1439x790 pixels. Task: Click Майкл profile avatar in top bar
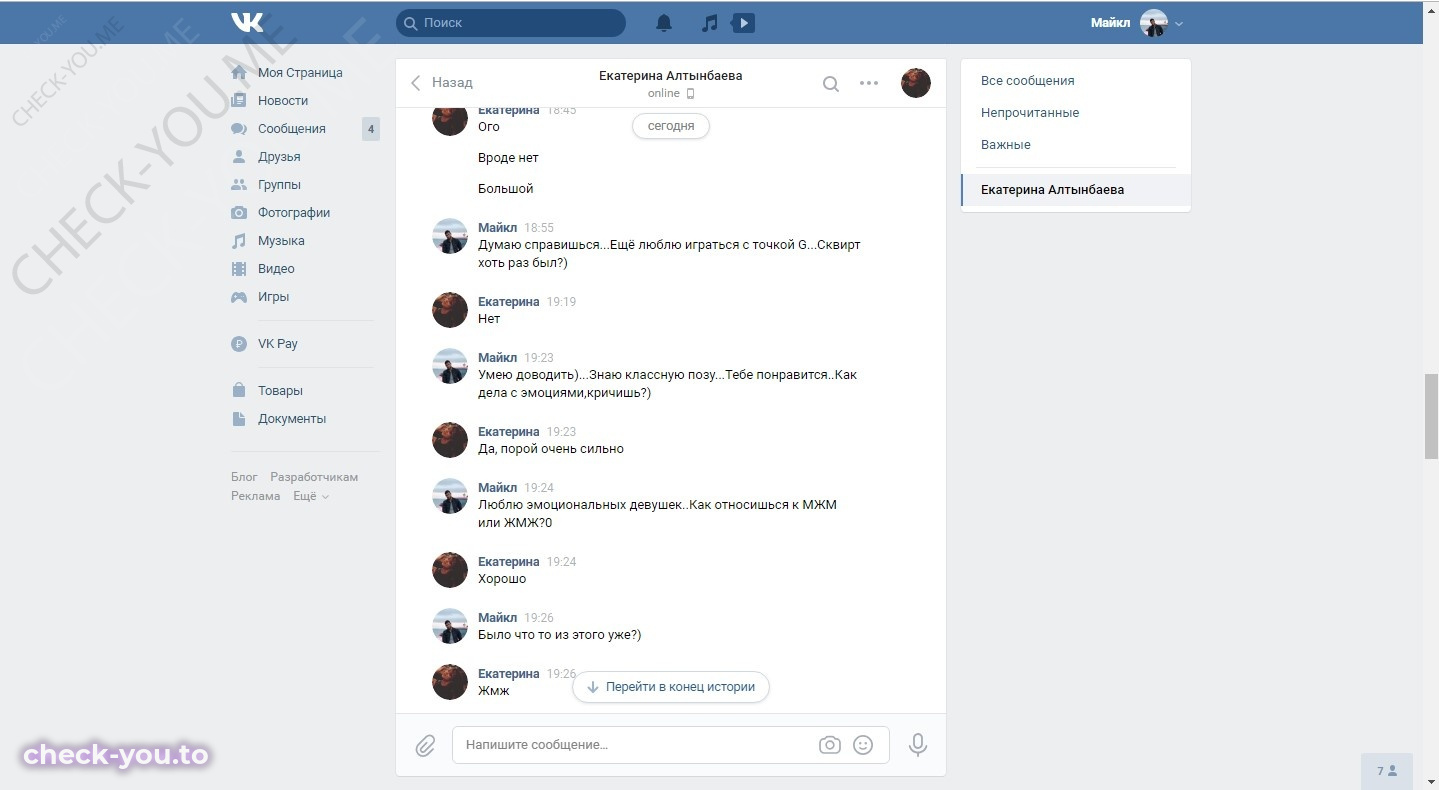point(1154,23)
